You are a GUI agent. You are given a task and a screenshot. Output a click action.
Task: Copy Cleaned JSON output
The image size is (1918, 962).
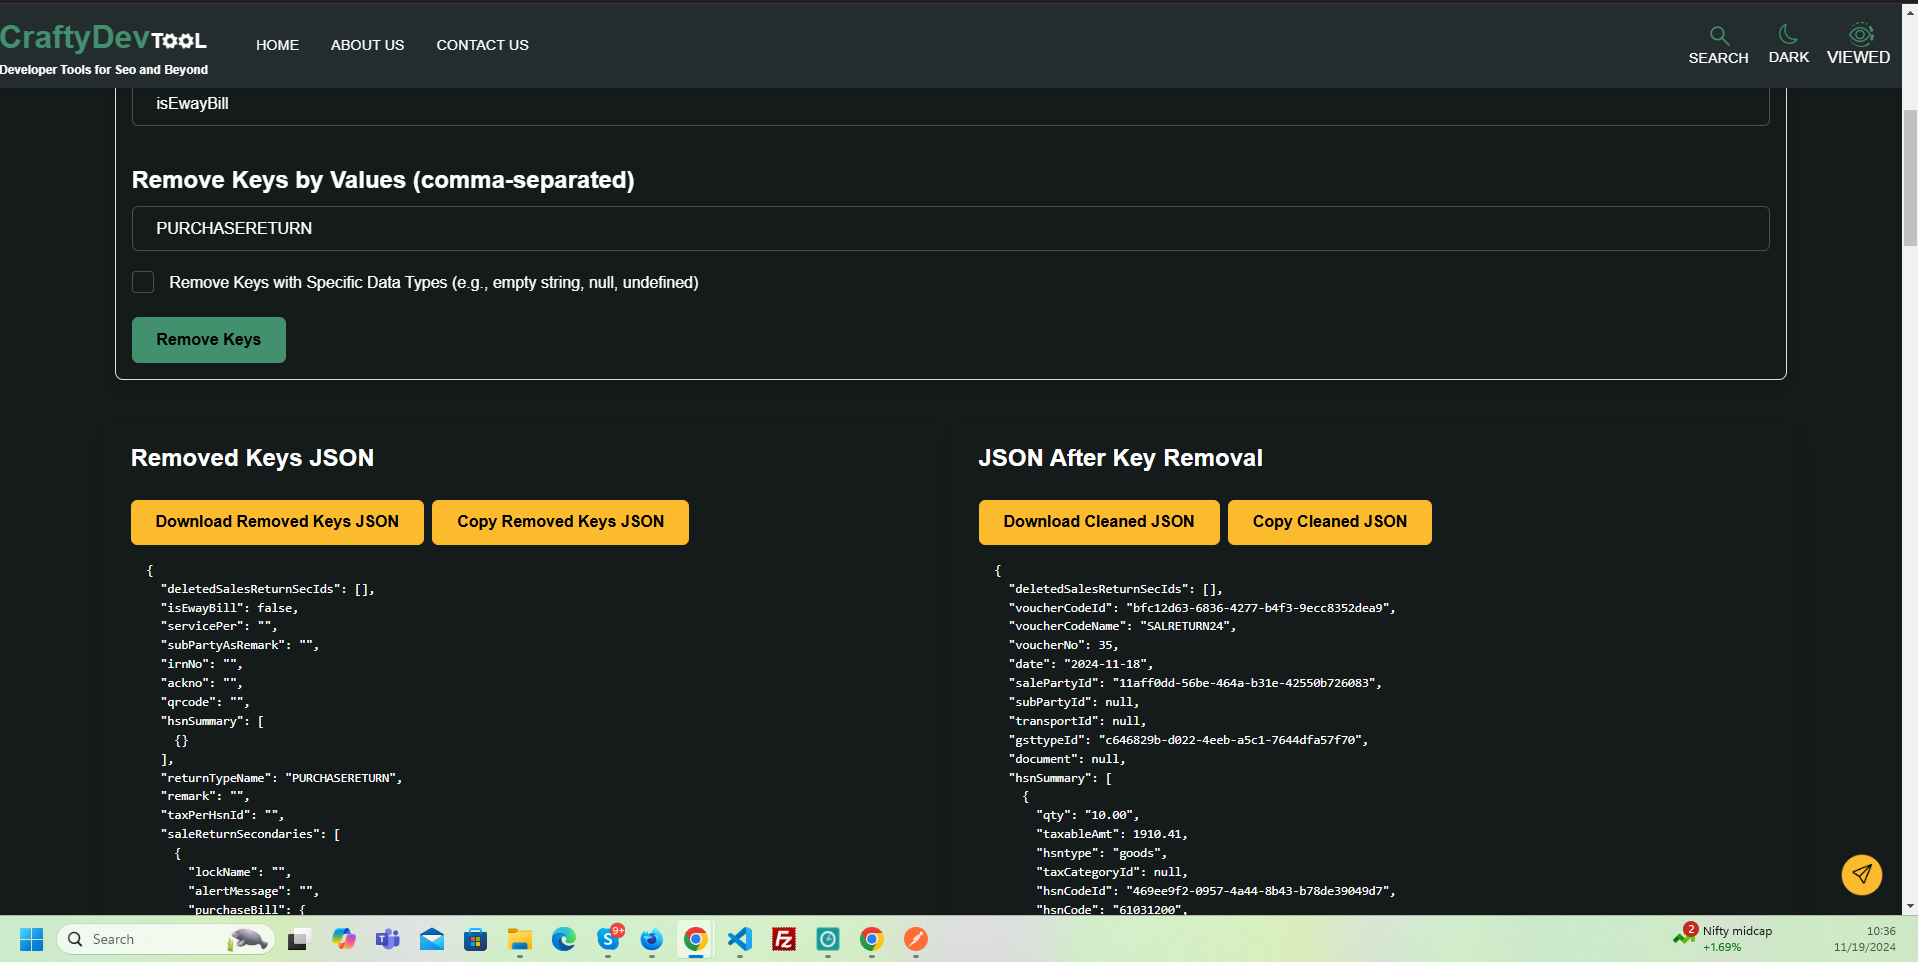click(x=1329, y=522)
